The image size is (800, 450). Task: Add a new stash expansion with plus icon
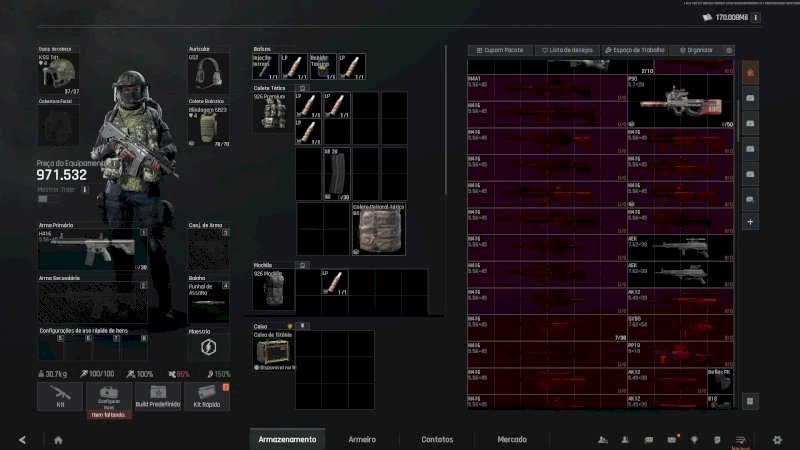750,222
